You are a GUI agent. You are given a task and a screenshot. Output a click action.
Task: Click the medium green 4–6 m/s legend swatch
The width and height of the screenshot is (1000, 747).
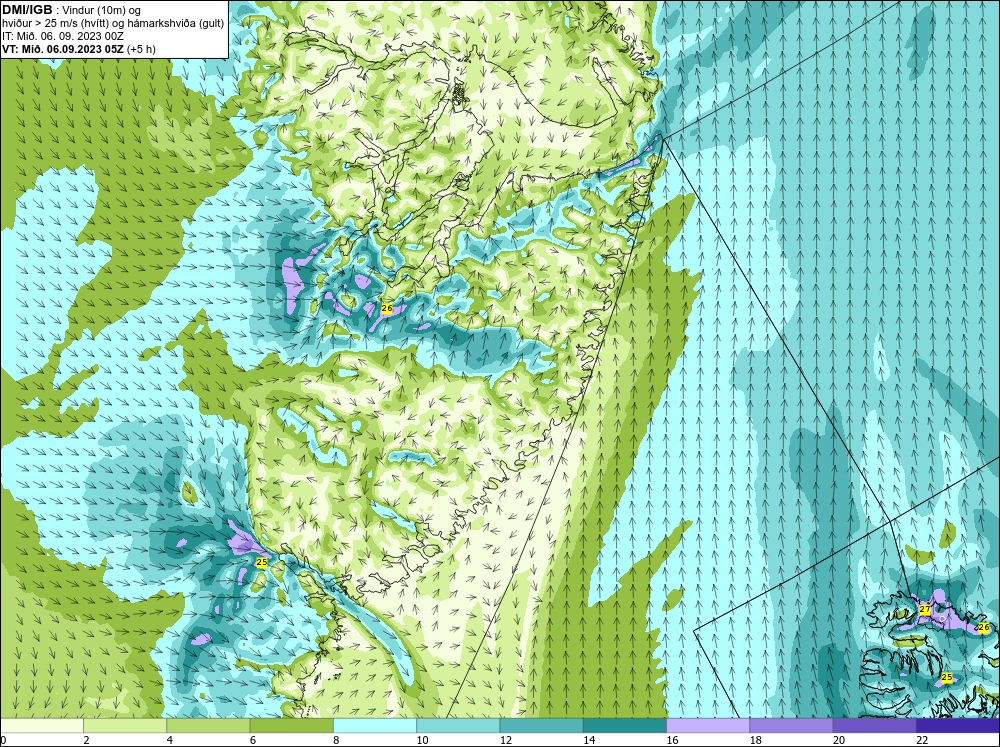pyautogui.click(x=208, y=725)
